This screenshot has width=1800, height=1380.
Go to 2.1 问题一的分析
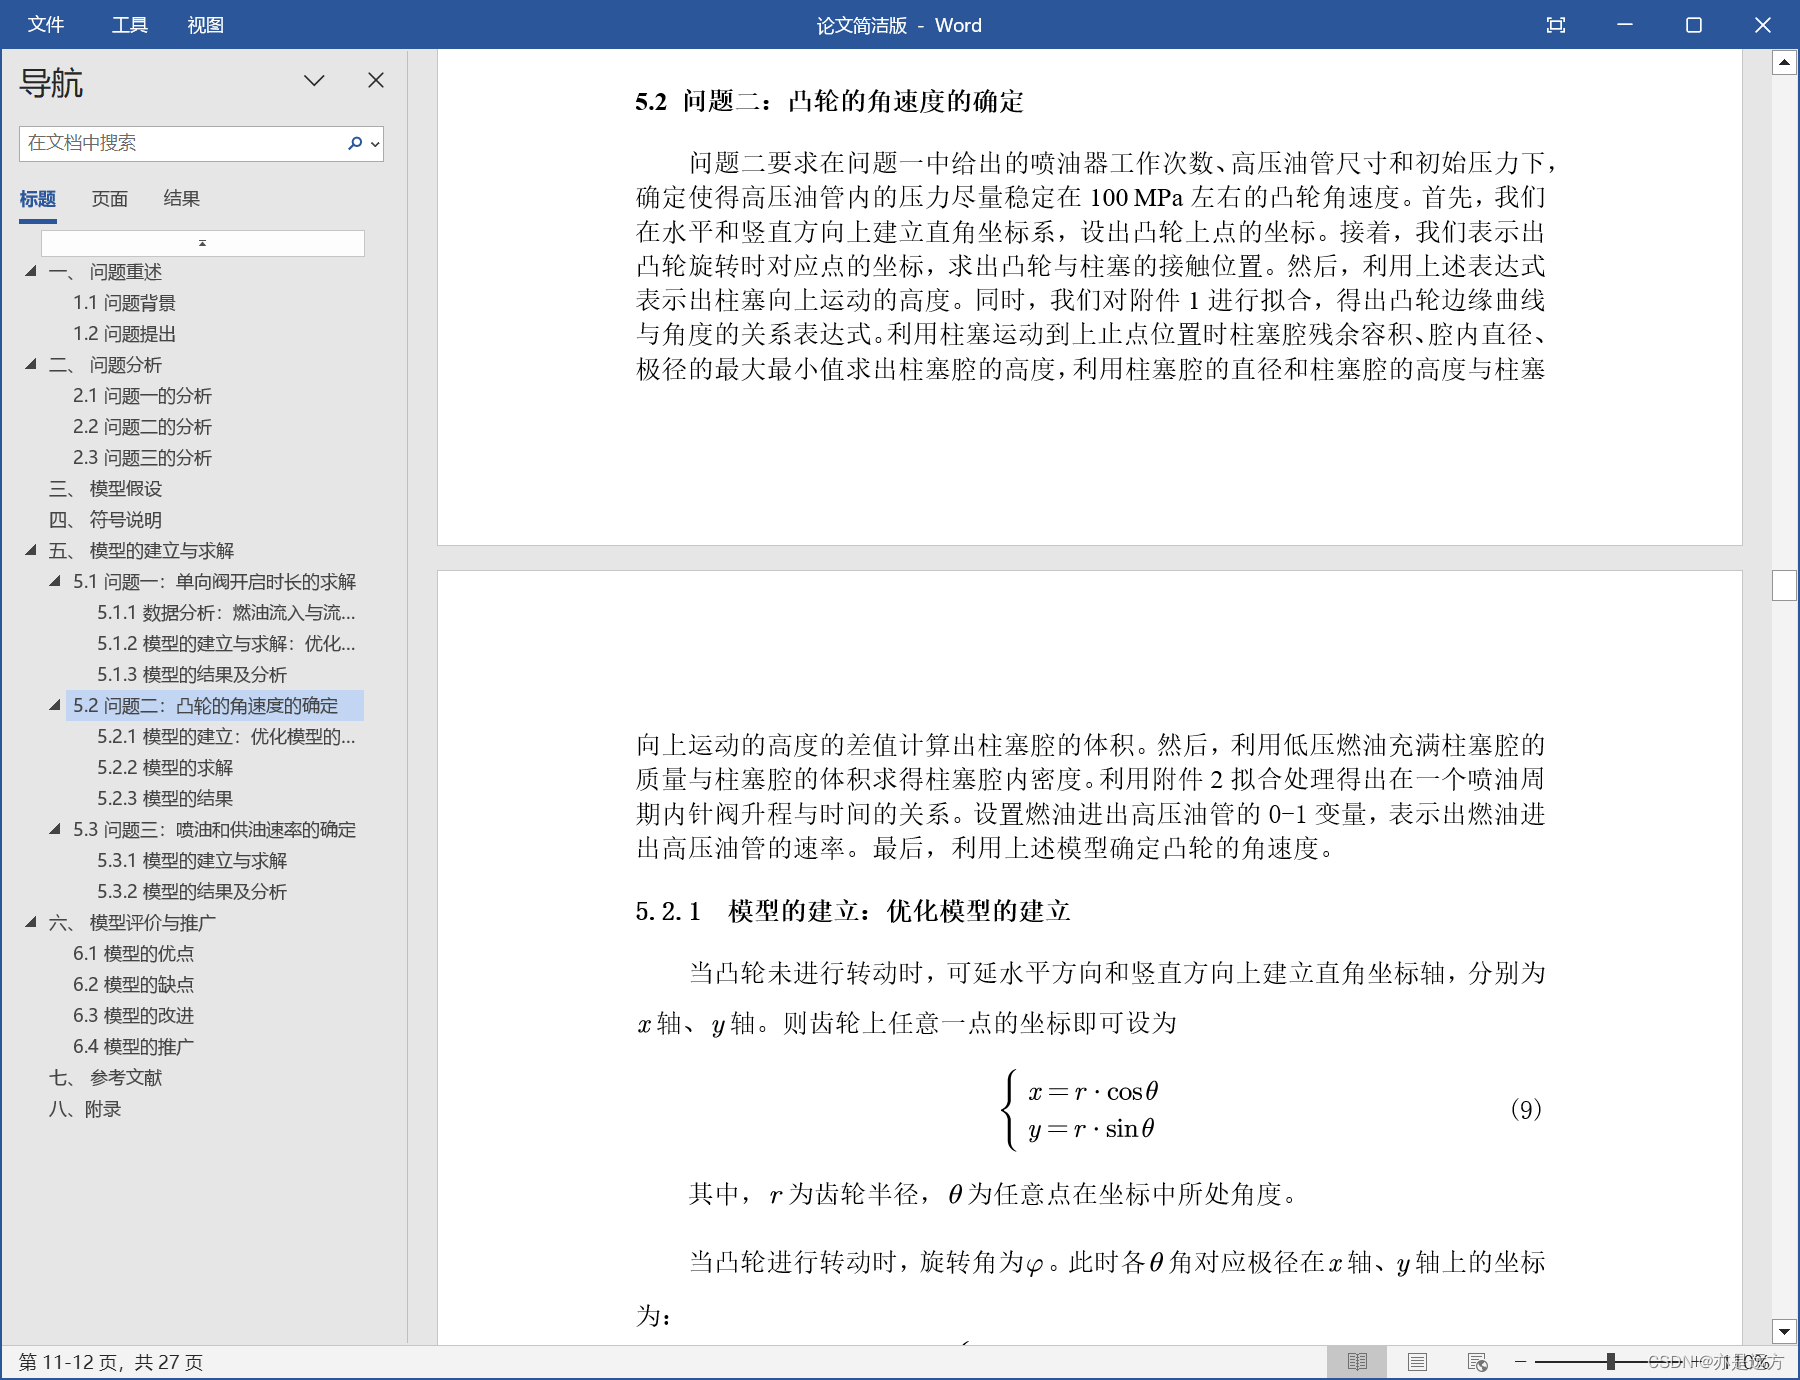[142, 396]
